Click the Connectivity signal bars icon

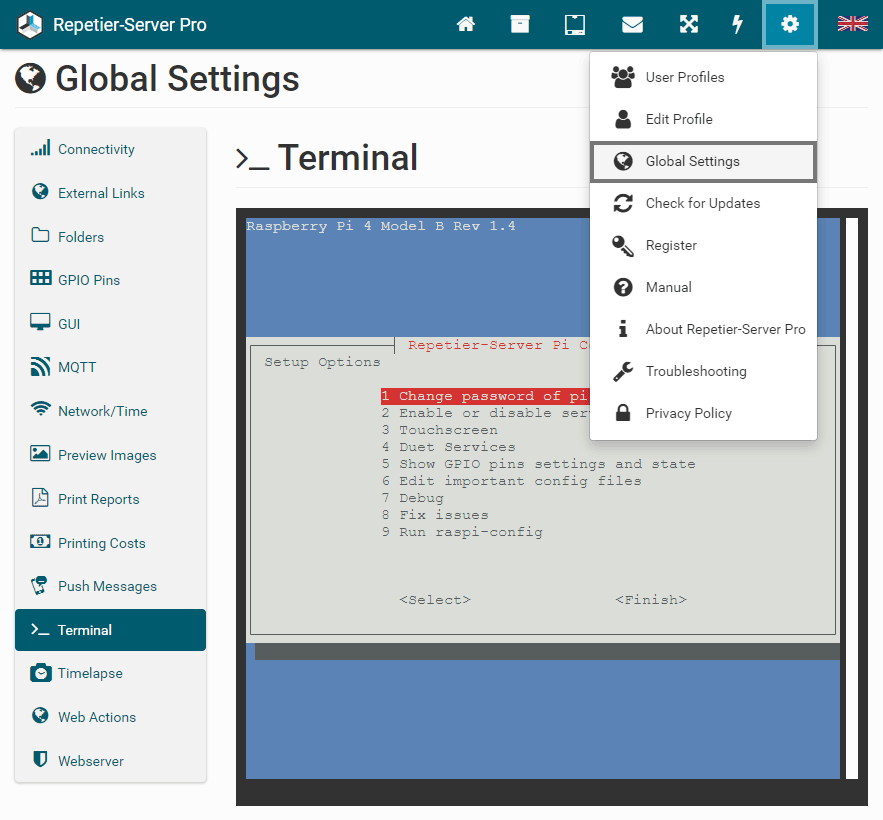(40, 148)
